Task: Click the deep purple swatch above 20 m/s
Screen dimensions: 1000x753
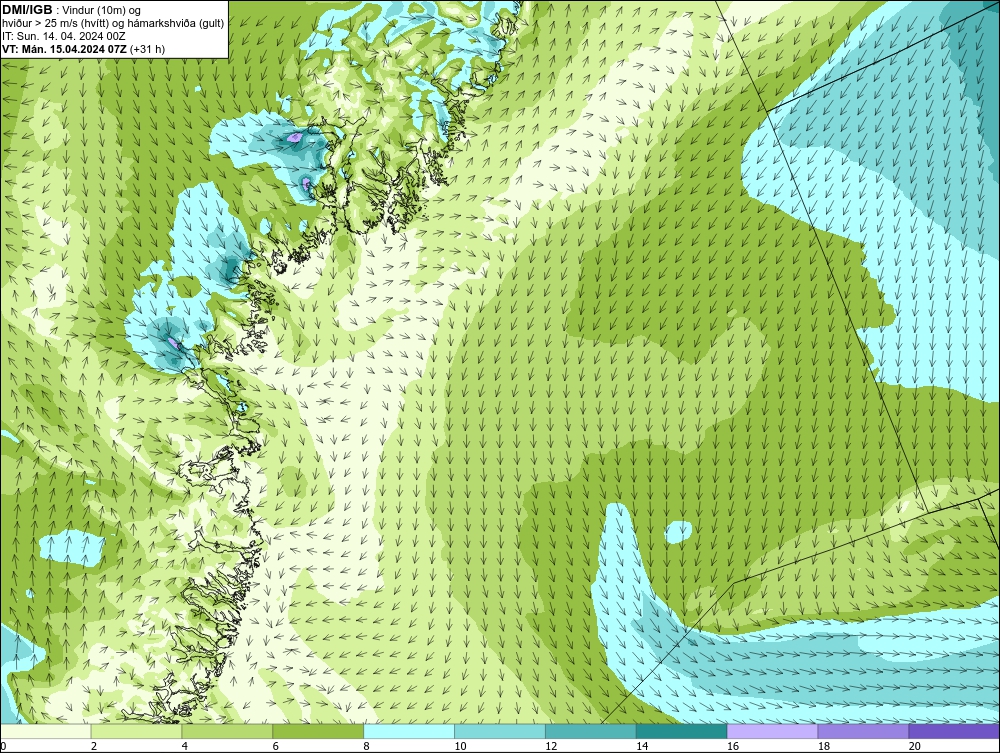Action: coord(954,731)
